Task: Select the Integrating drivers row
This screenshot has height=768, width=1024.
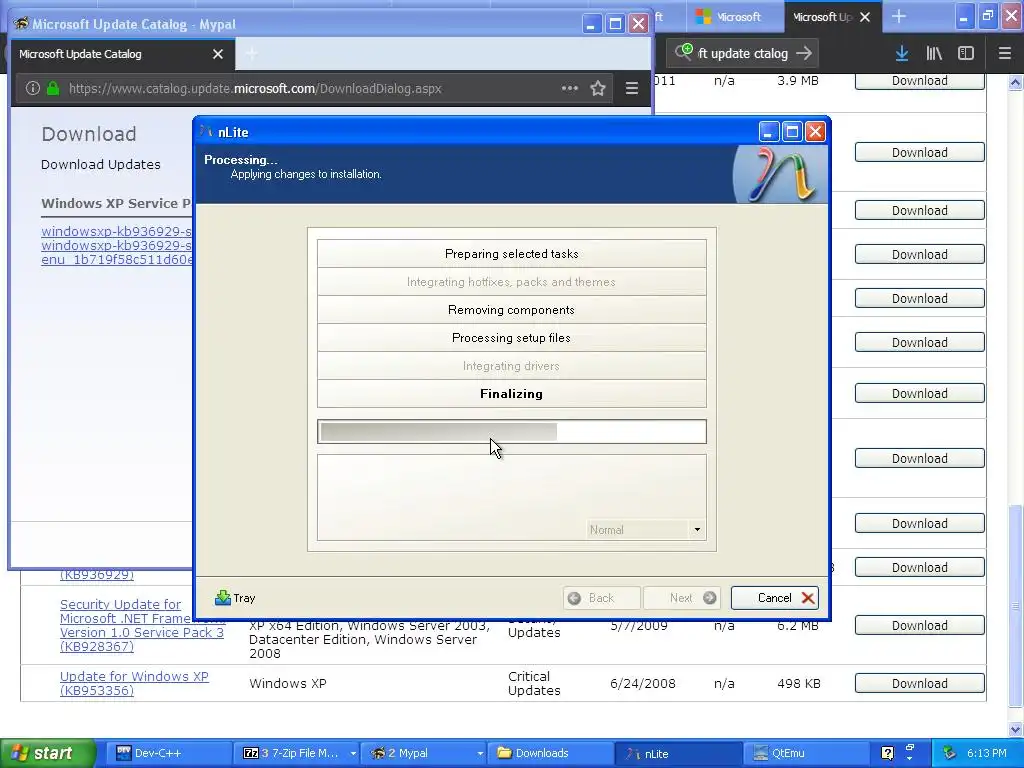Action: (511, 366)
